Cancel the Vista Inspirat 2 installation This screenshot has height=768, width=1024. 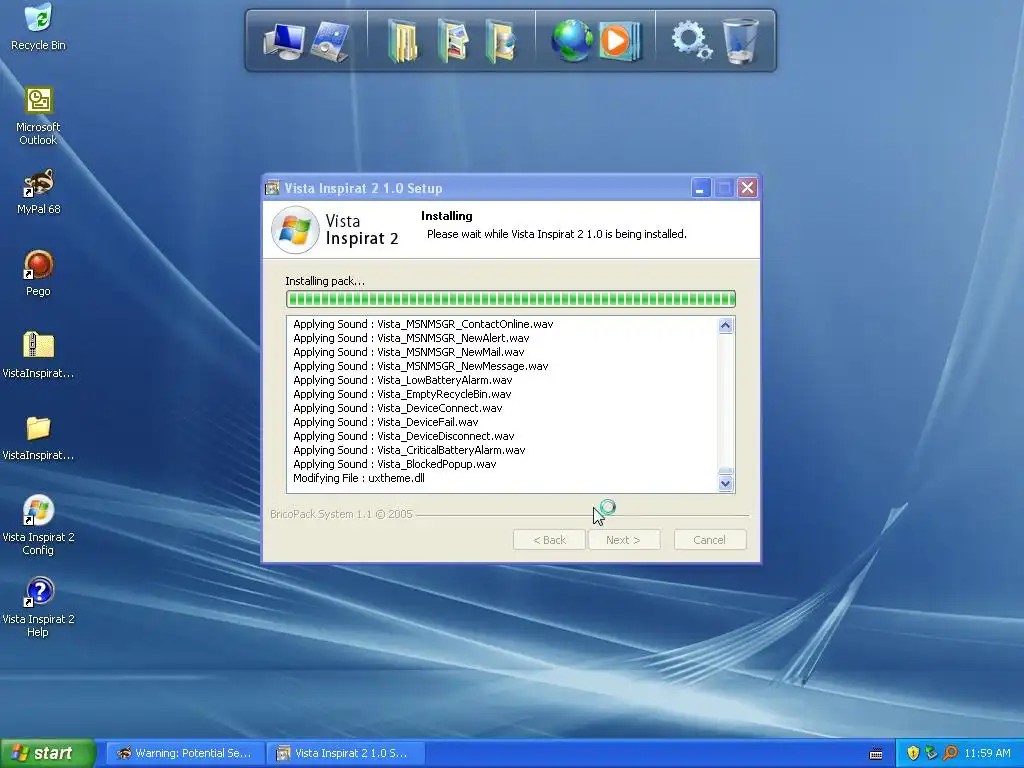click(x=710, y=540)
